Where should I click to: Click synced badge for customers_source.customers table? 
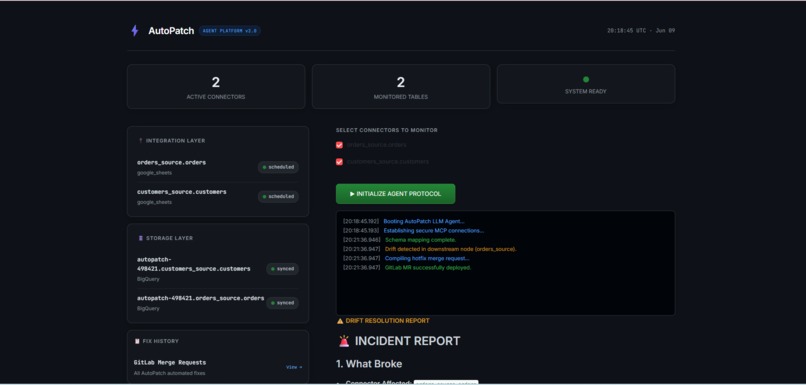[x=282, y=269]
